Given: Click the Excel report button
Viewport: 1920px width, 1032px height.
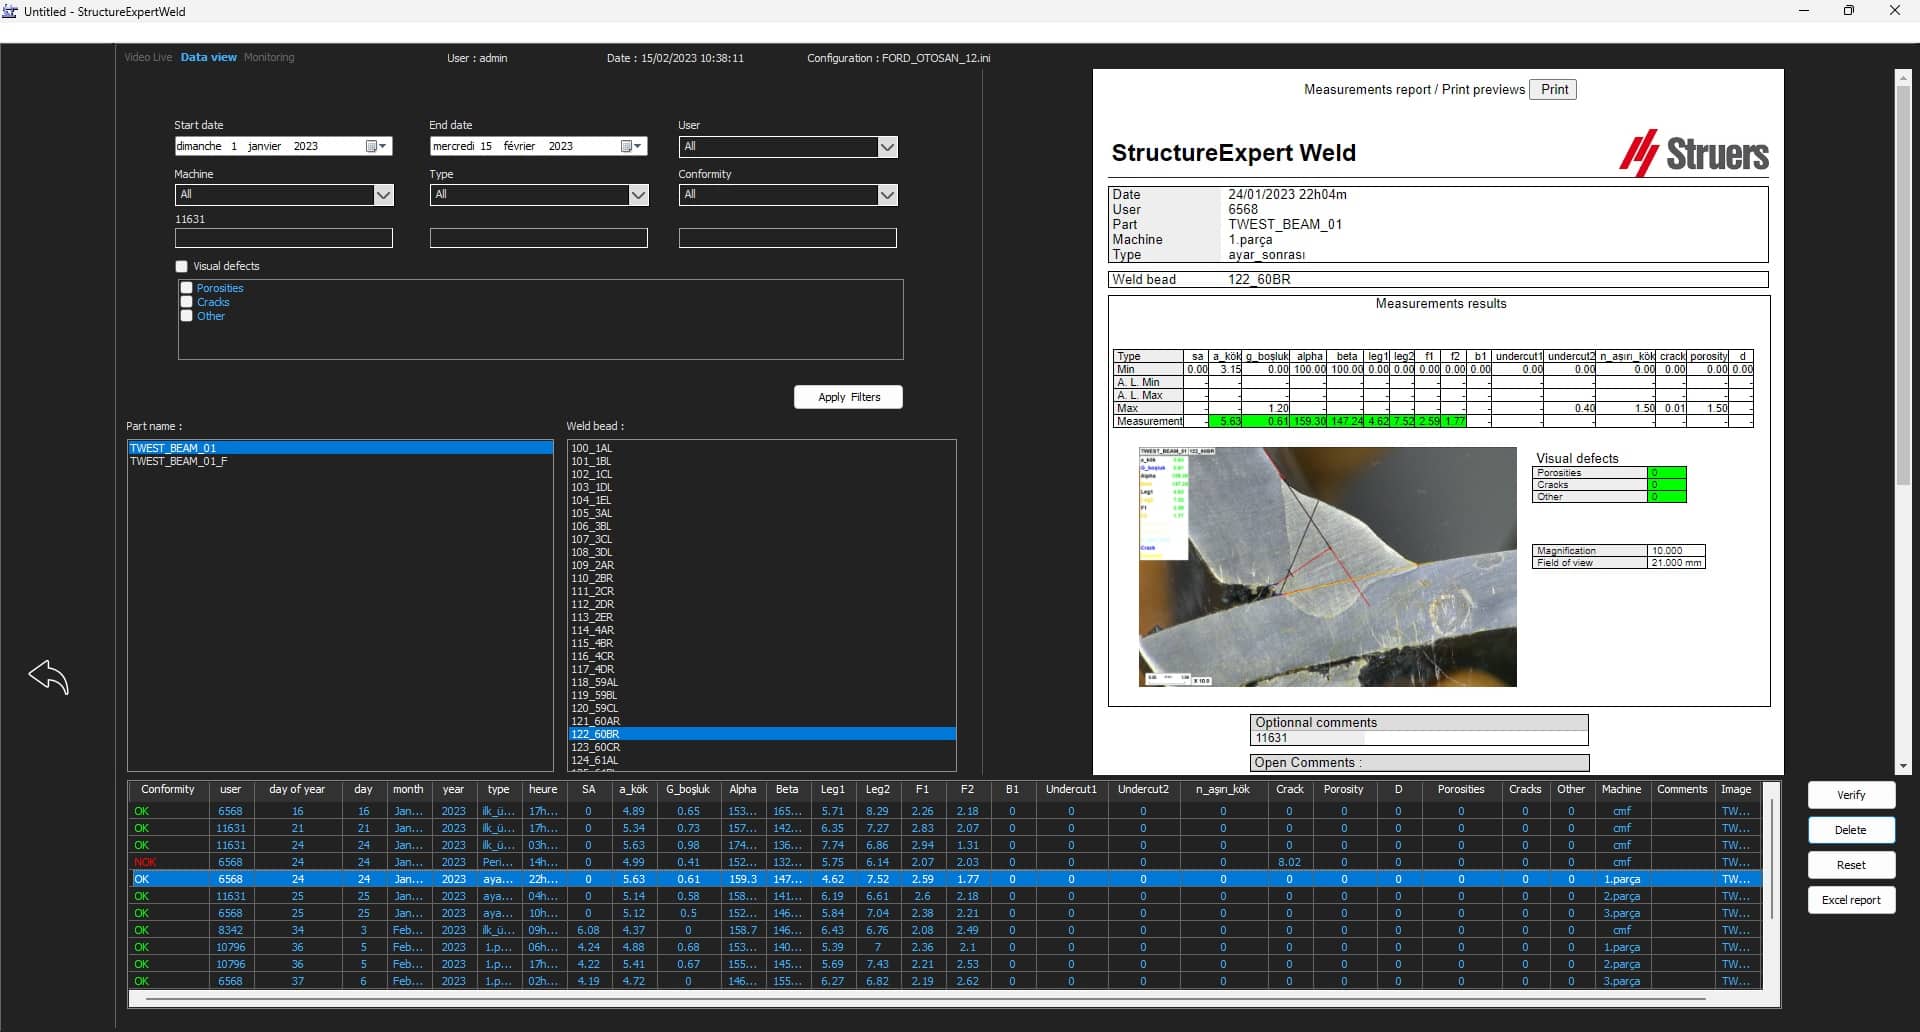Looking at the screenshot, I should 1851,900.
